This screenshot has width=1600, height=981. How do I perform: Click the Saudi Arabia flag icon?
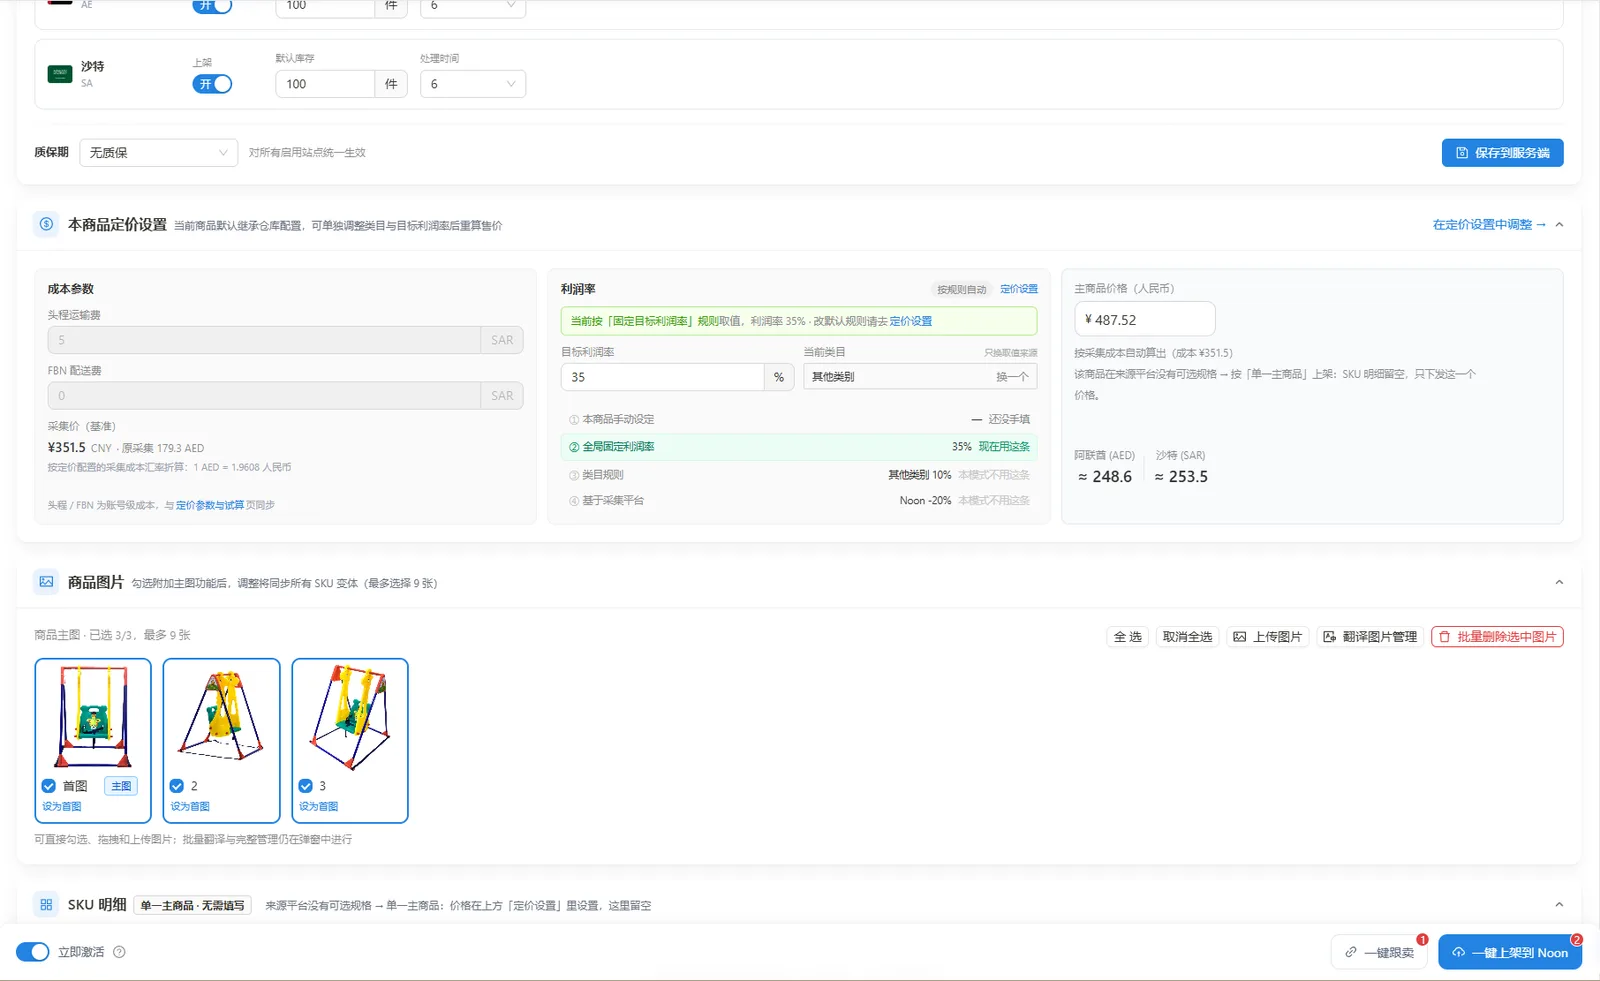tap(60, 74)
